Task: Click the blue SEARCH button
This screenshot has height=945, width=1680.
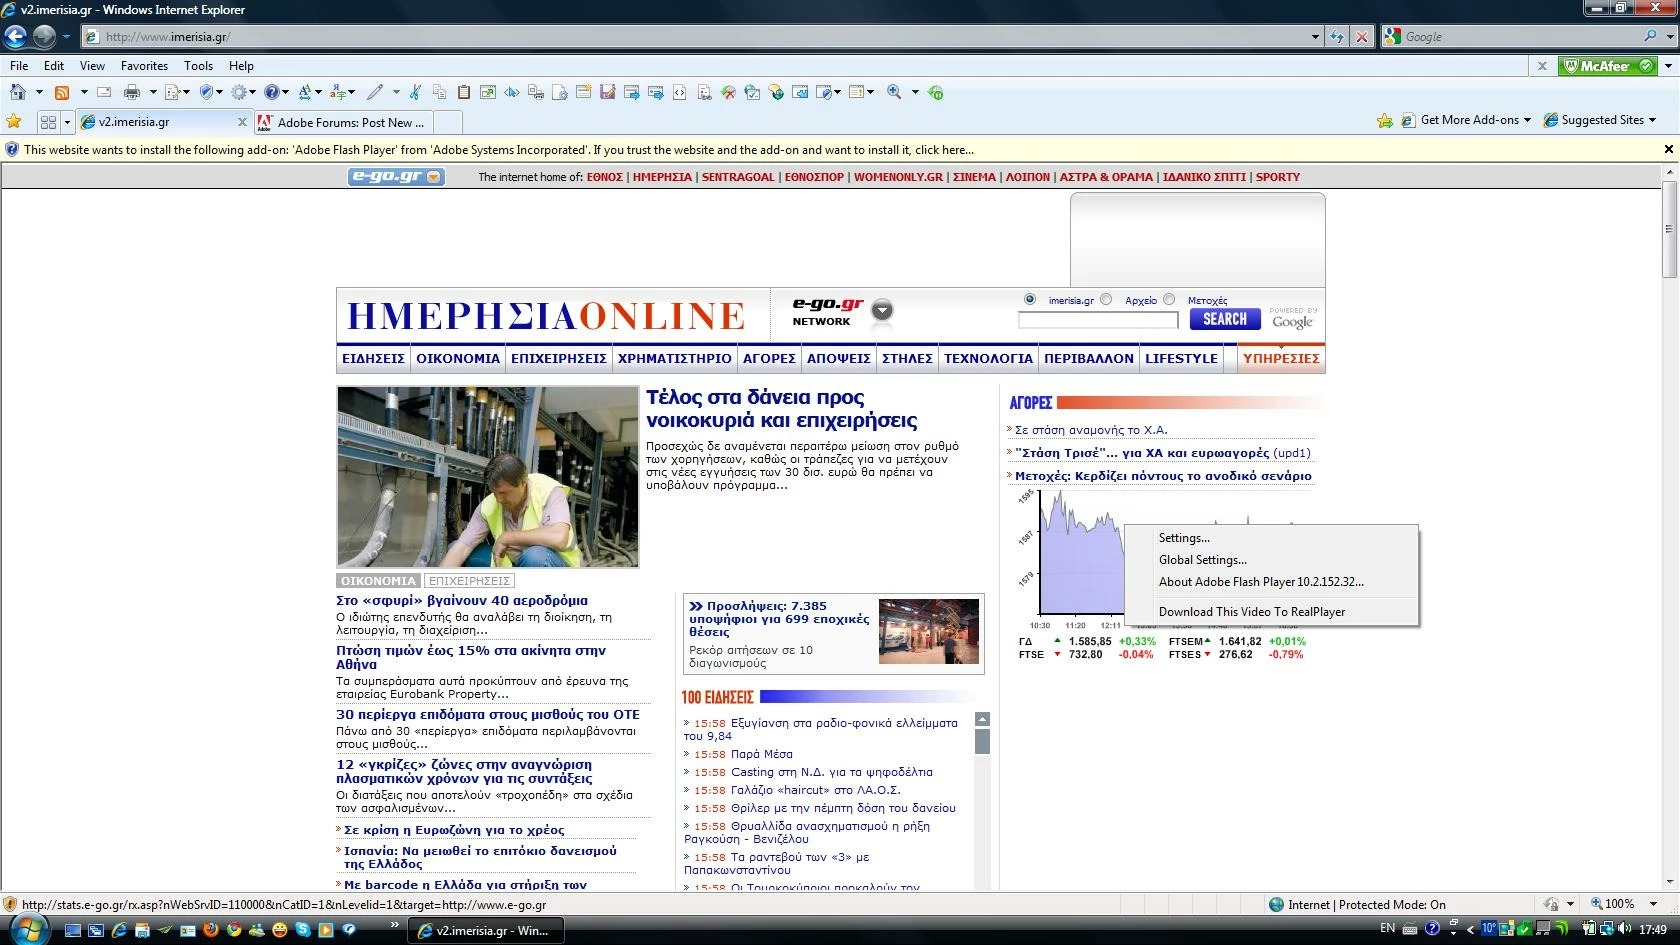Action: [1225, 319]
